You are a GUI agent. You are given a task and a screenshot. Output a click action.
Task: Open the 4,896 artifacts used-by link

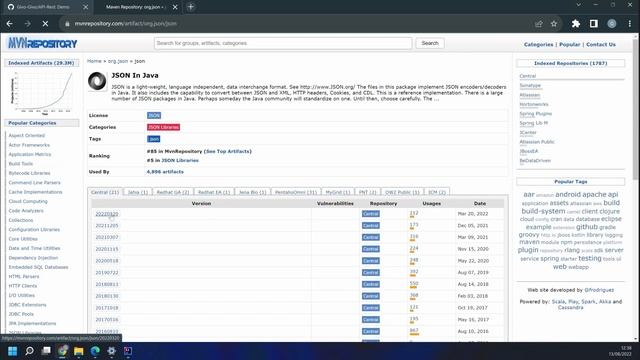(x=165, y=172)
